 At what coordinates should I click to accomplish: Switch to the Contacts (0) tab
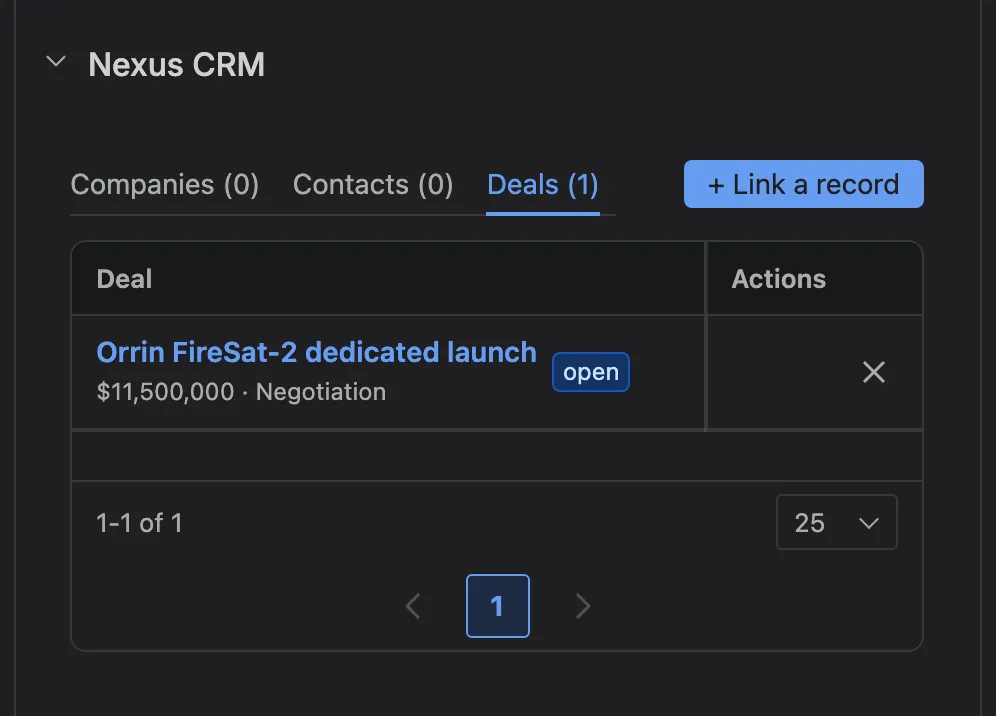click(x=373, y=185)
